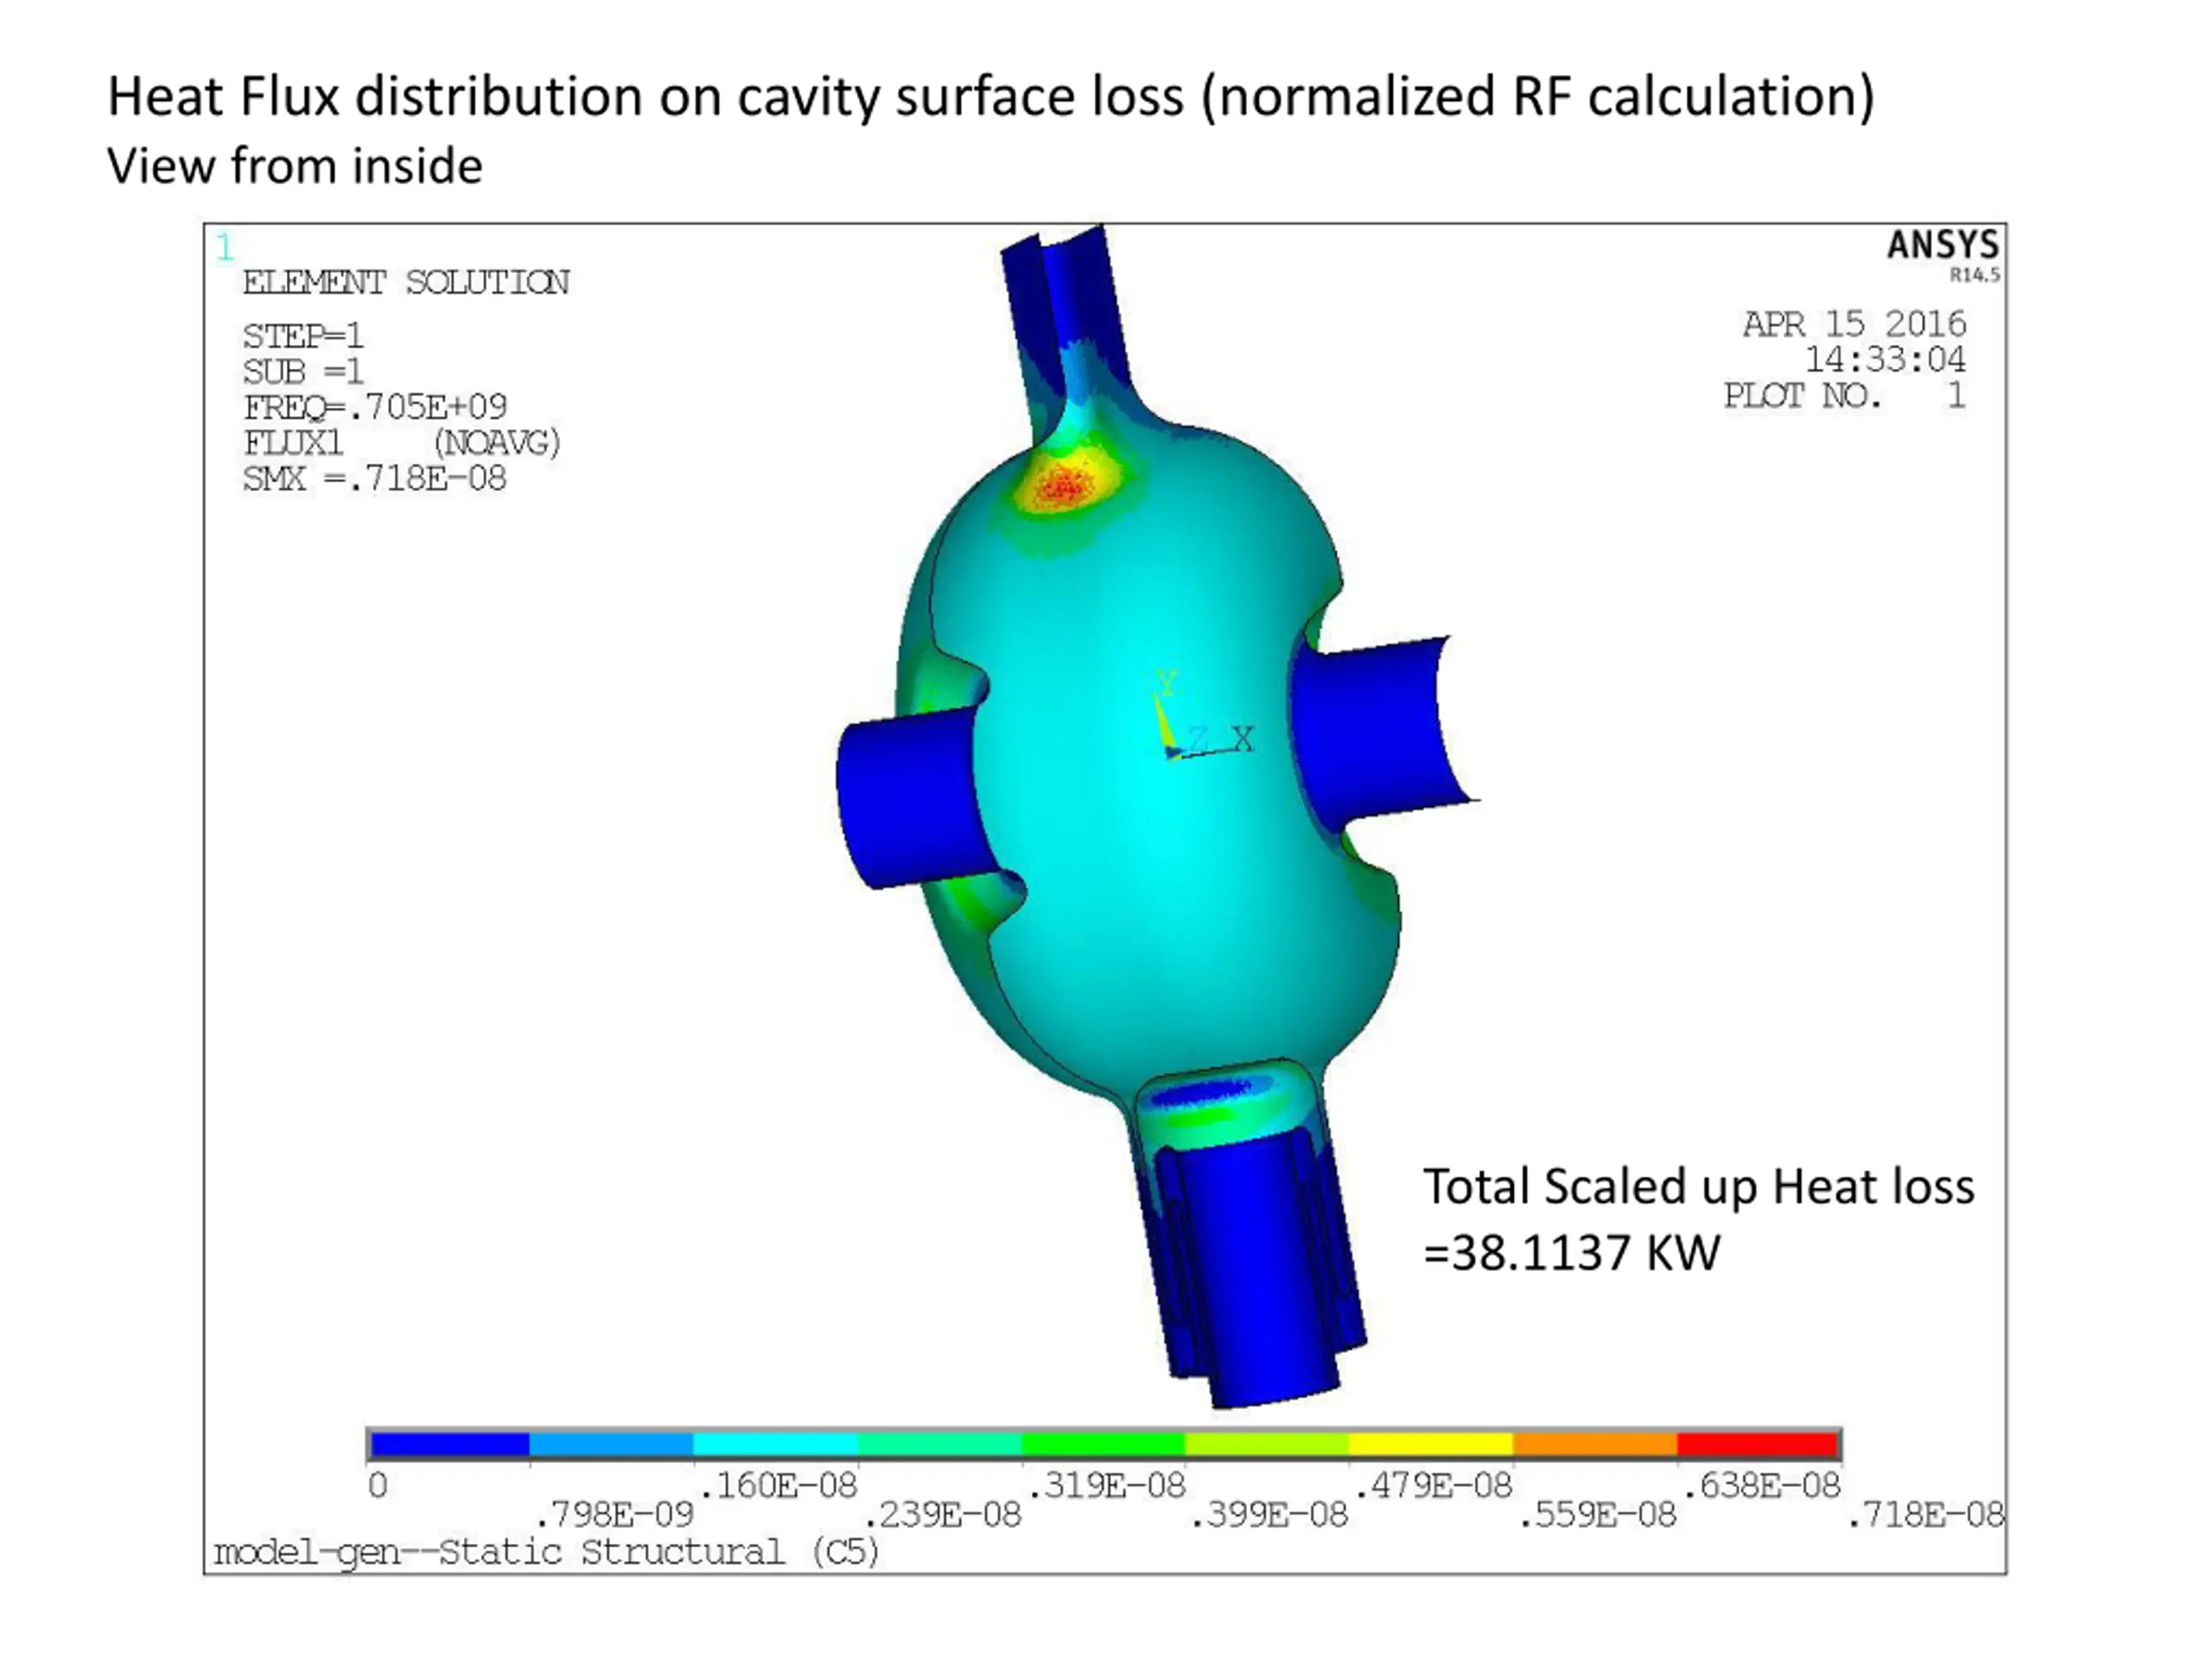
Task: Click the yellow-green legend swatch
Action: click(x=1267, y=1445)
